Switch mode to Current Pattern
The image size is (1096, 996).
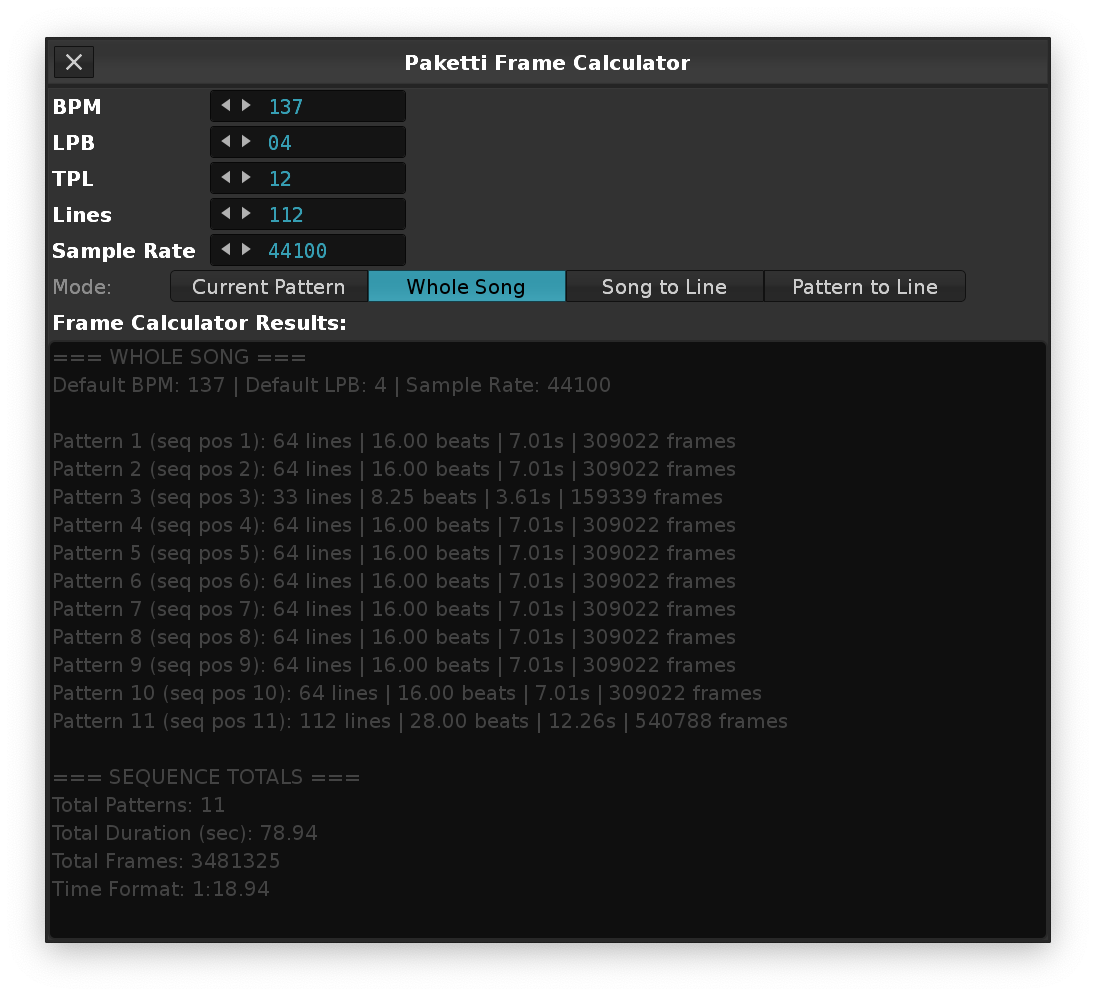(268, 287)
